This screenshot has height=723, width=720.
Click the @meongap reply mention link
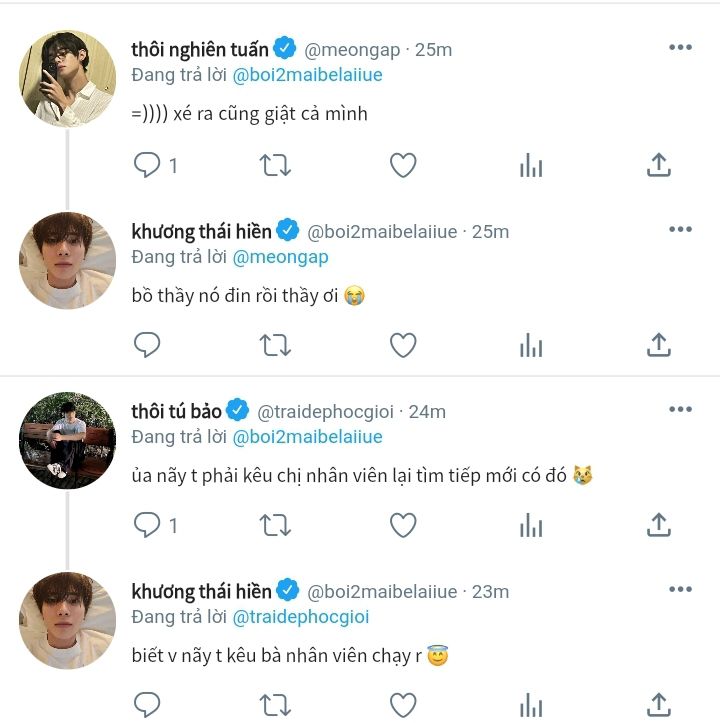(x=280, y=257)
